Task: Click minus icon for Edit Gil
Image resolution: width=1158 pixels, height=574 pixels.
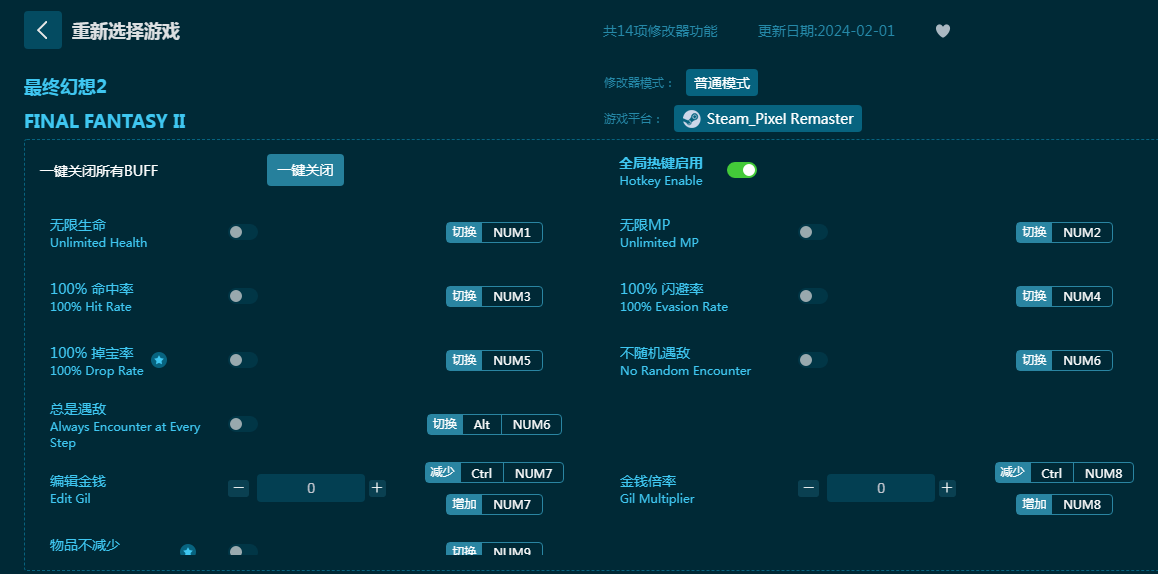Action: (x=238, y=488)
